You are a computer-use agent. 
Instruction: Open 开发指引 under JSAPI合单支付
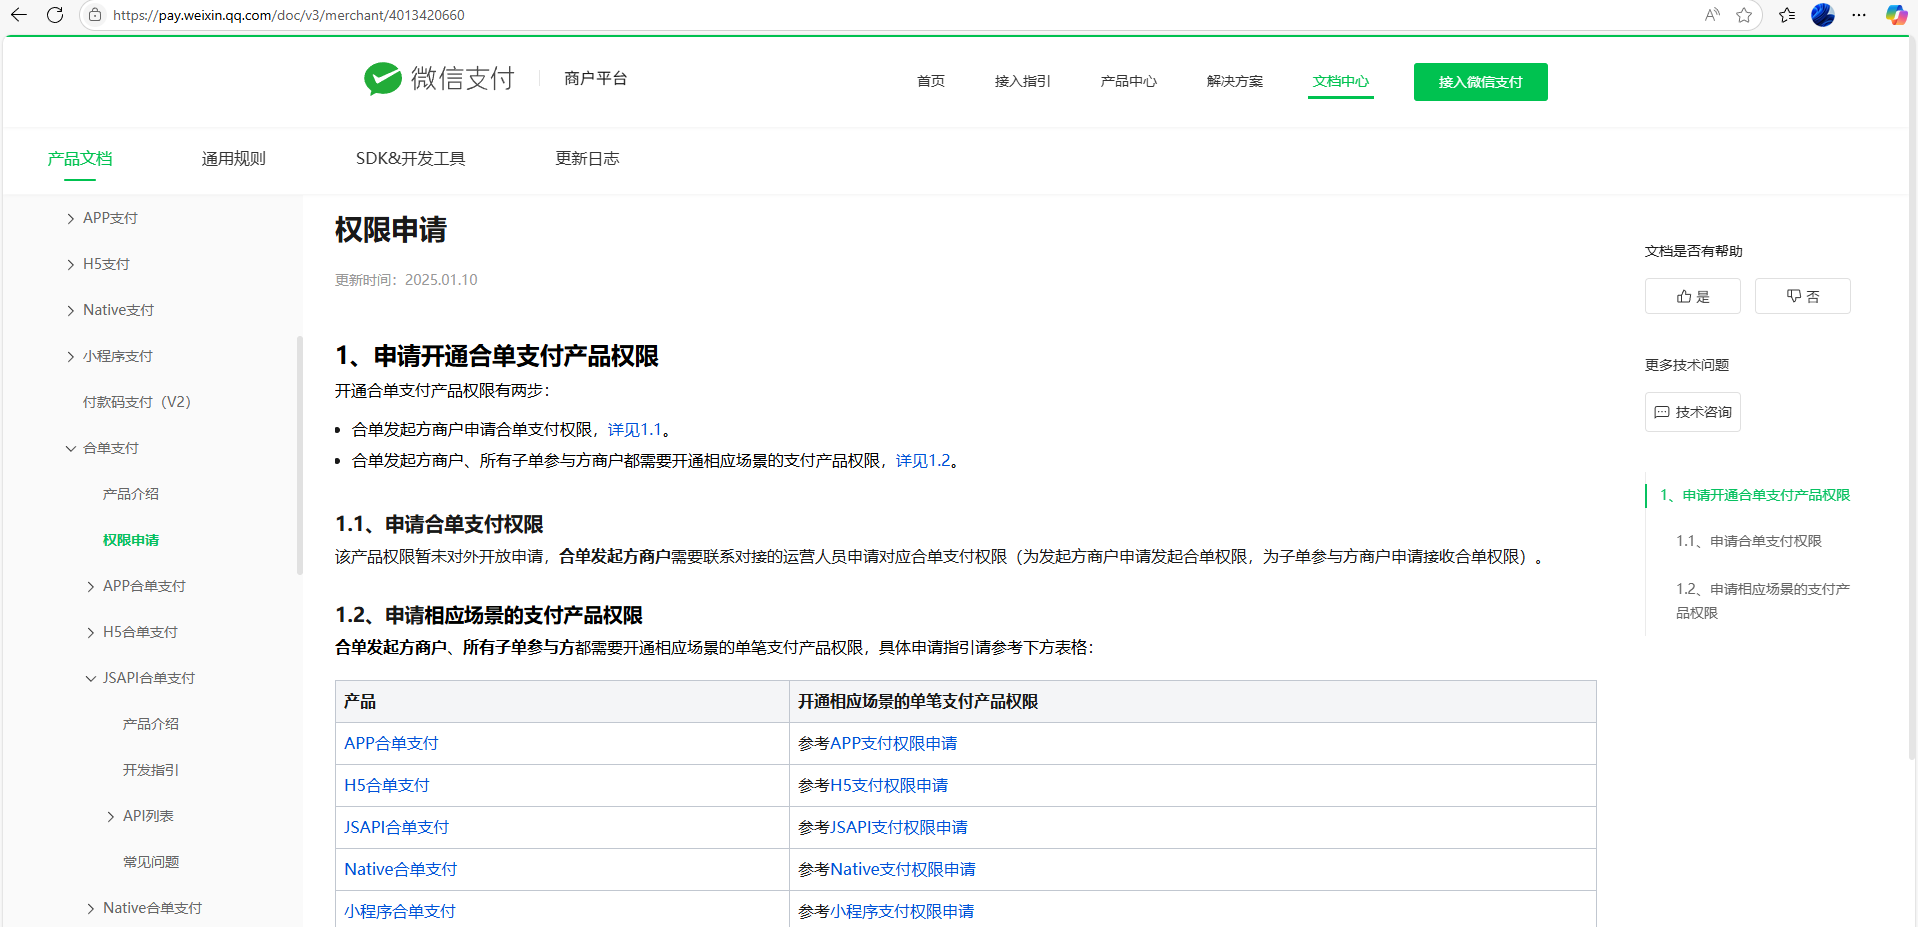(x=151, y=770)
